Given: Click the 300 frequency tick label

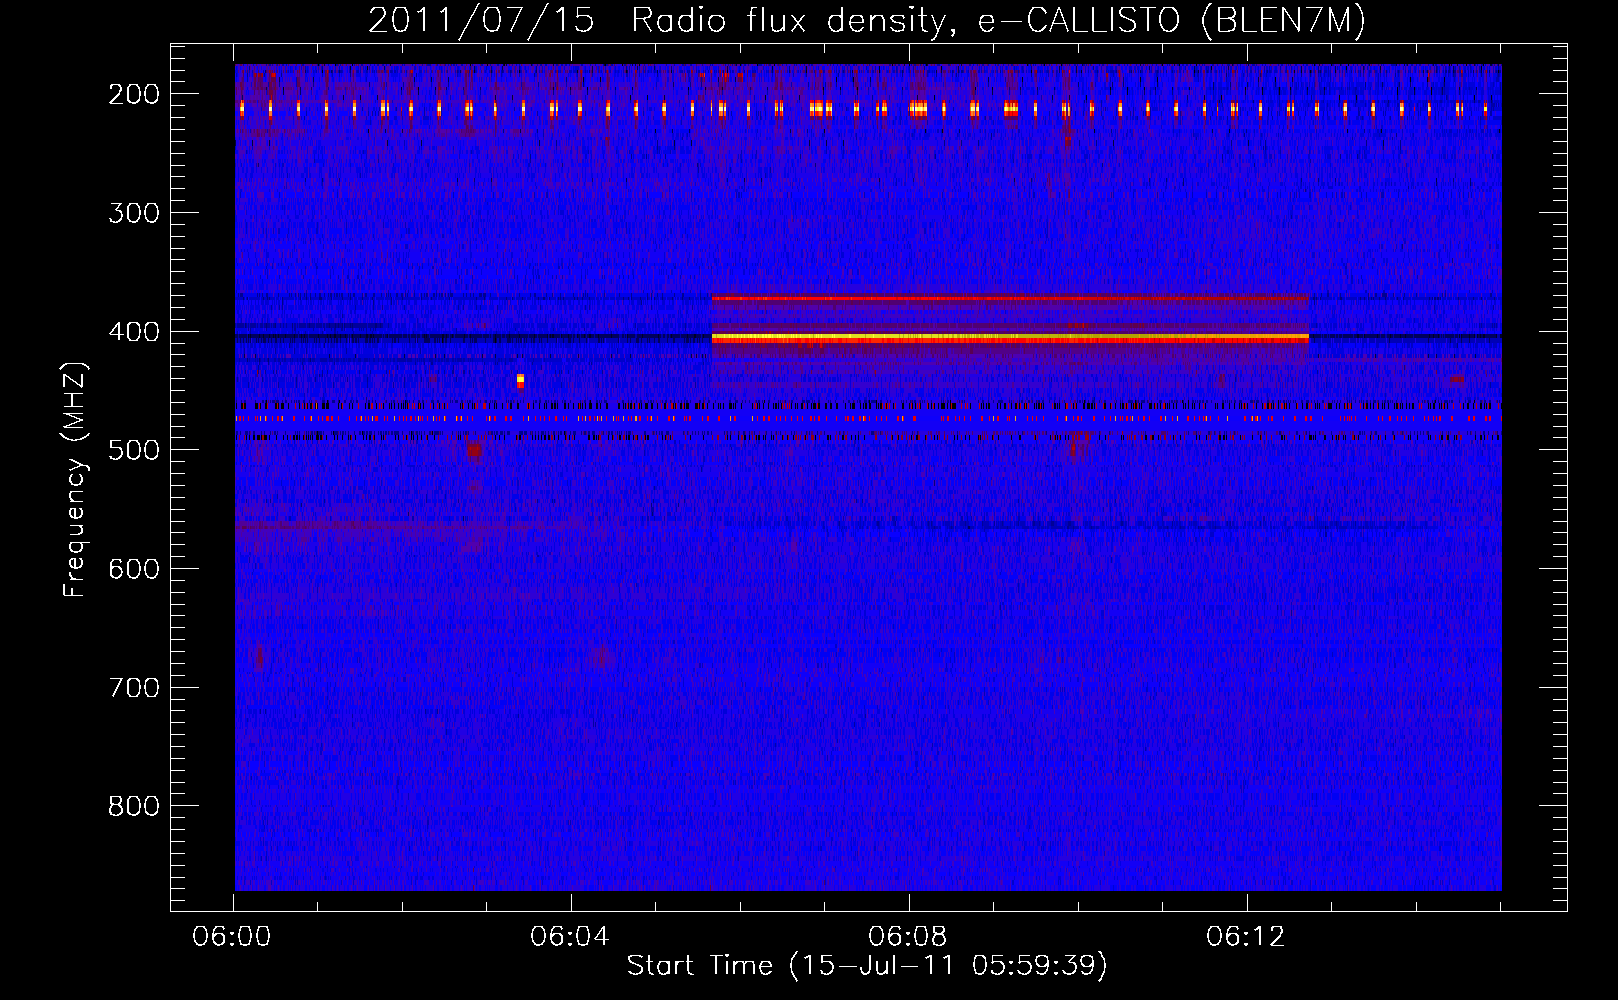Looking at the screenshot, I should [133, 213].
